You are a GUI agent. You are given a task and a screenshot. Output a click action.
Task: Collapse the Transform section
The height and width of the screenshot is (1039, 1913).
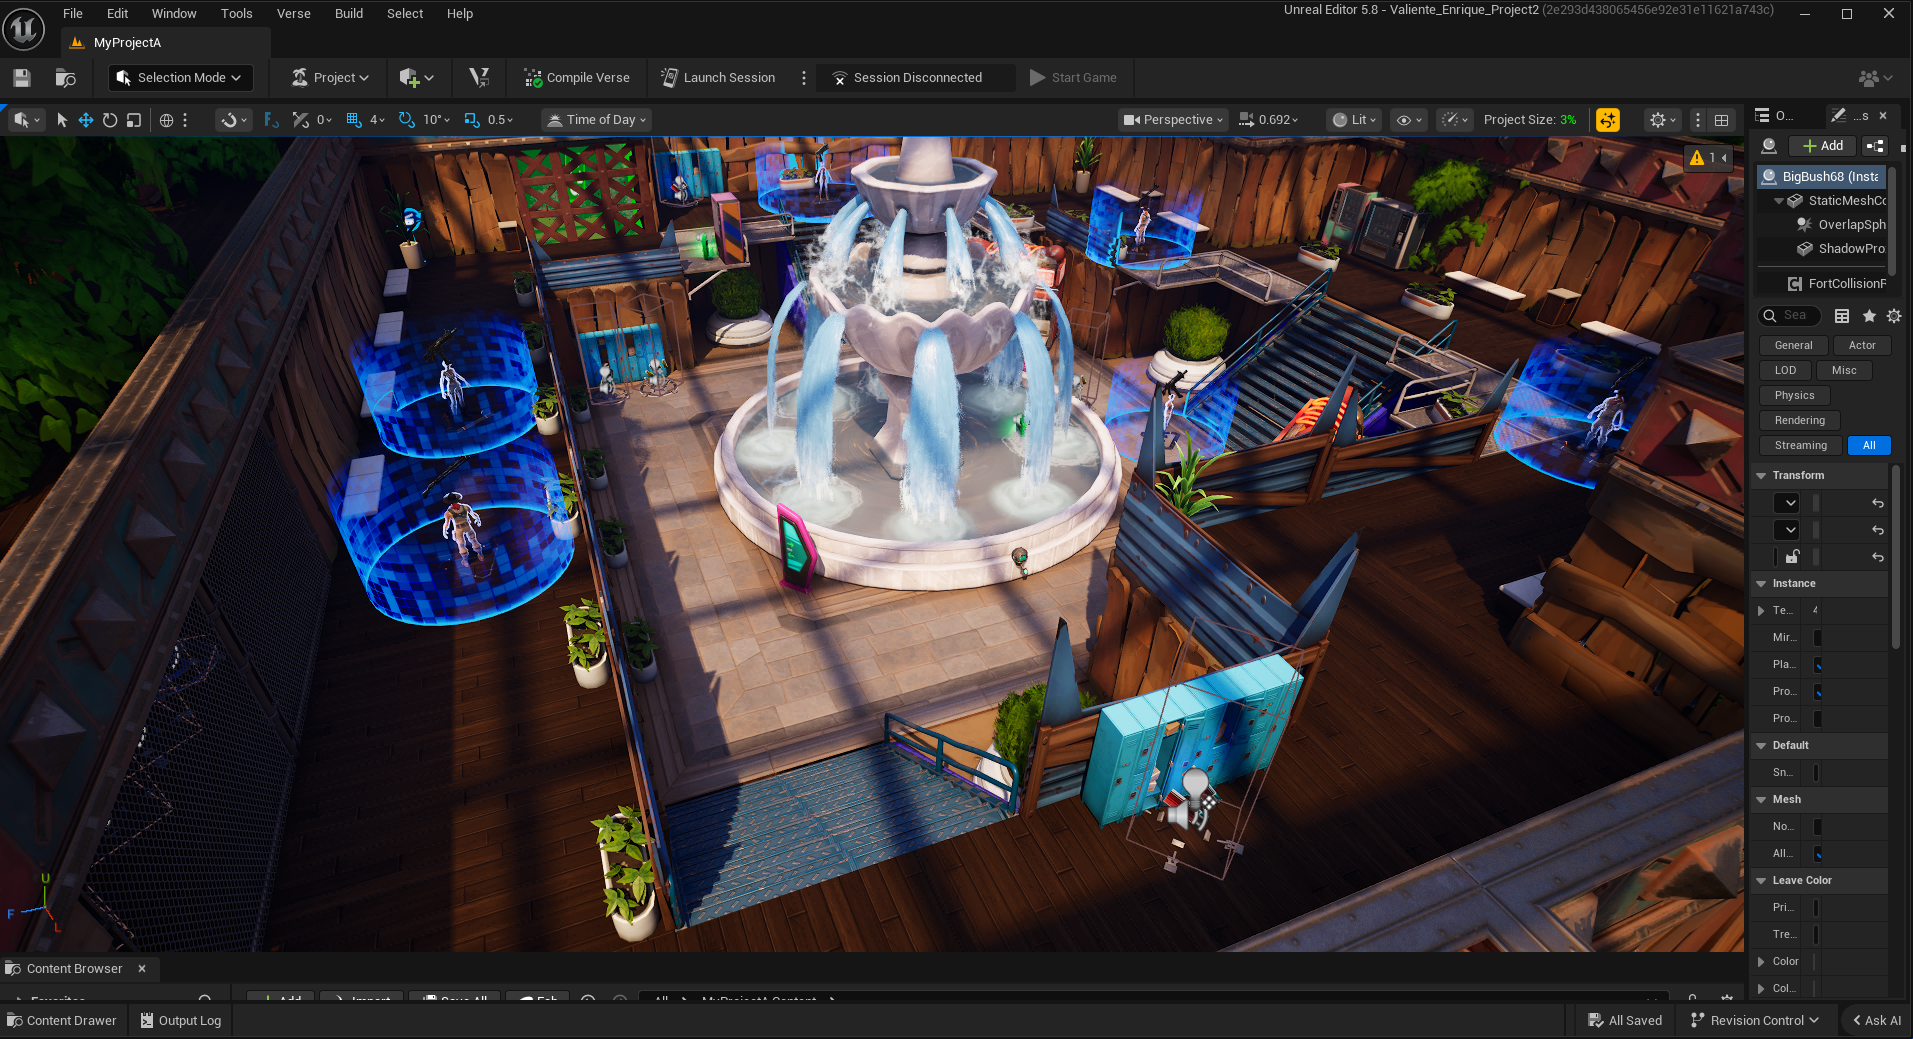tap(1761, 476)
